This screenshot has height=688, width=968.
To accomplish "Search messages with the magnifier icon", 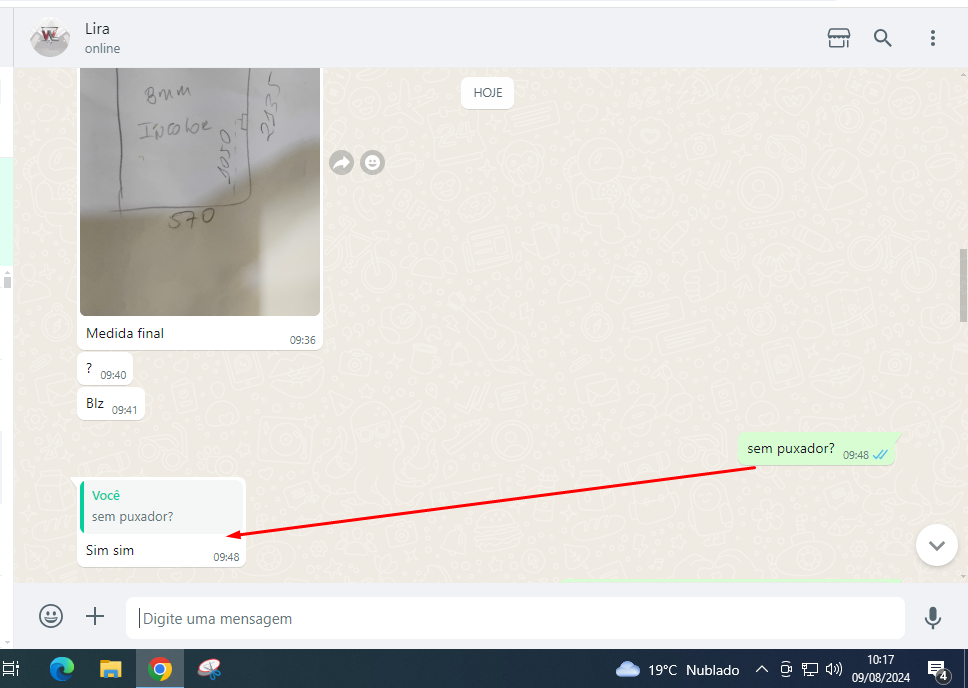I will point(883,38).
